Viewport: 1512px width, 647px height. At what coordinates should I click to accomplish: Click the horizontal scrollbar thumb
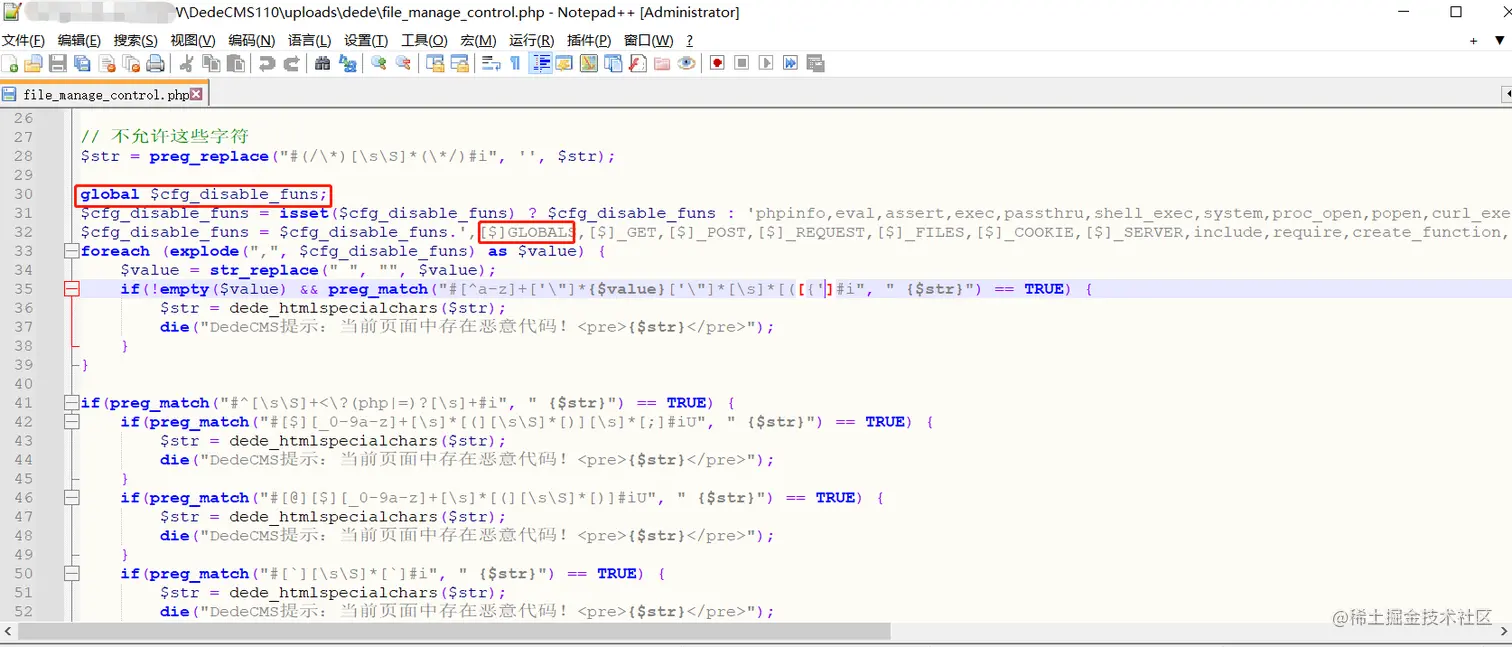pos(454,631)
